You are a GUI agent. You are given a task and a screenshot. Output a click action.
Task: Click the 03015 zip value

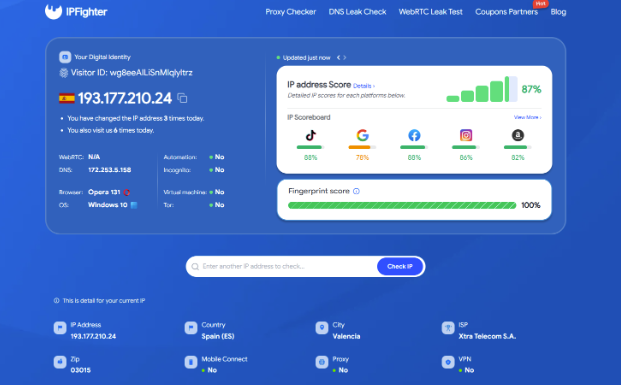pos(80,370)
